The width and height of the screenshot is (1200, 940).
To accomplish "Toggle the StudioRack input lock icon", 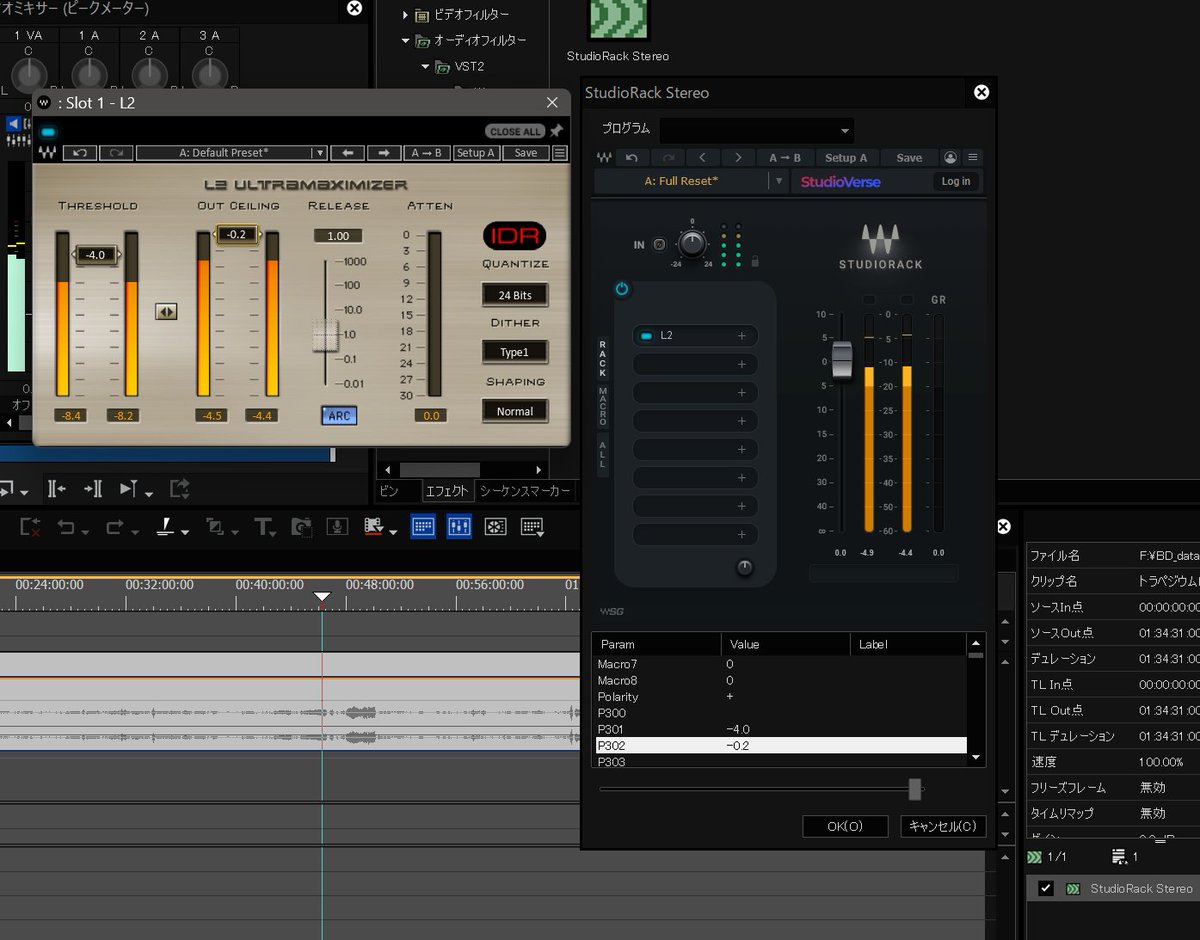I will [x=755, y=262].
